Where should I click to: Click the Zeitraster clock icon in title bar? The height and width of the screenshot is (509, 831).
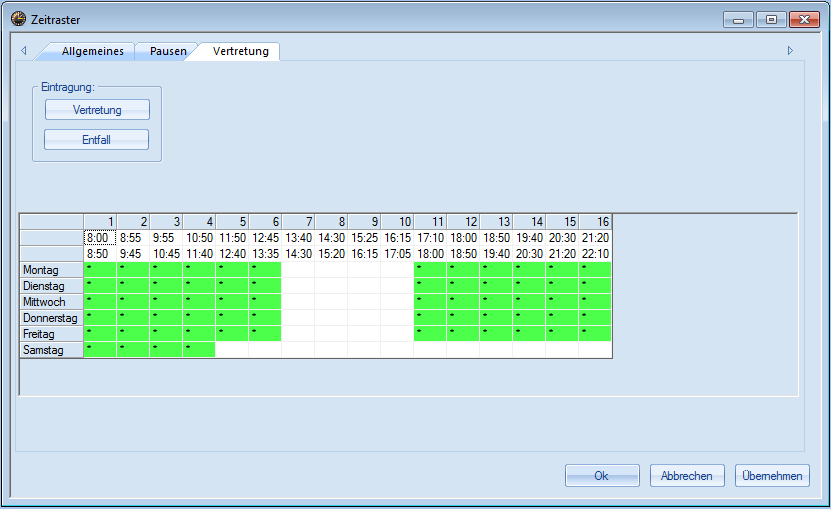(x=18, y=19)
